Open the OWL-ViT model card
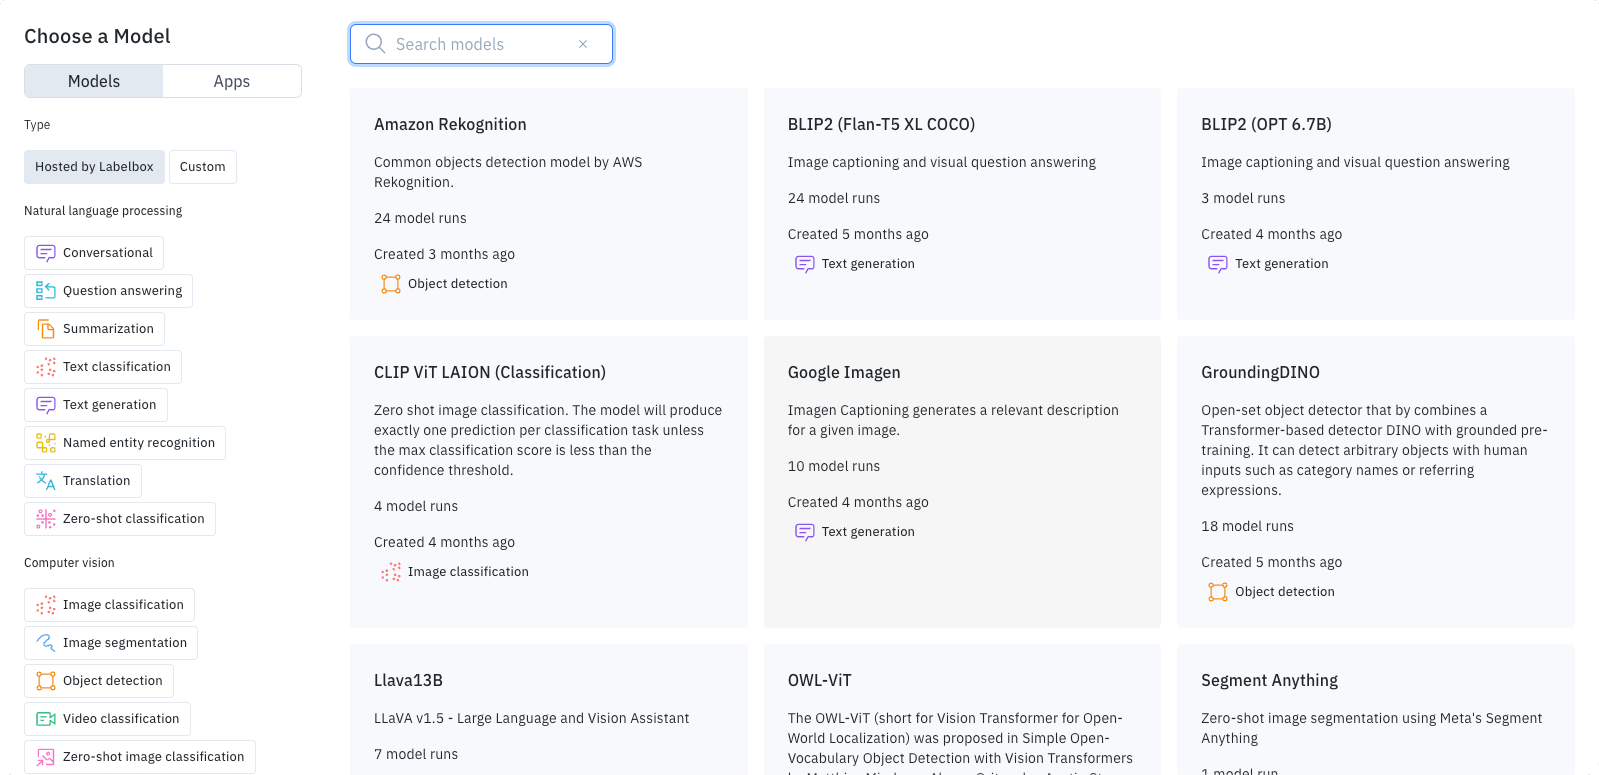 pyautogui.click(x=962, y=709)
